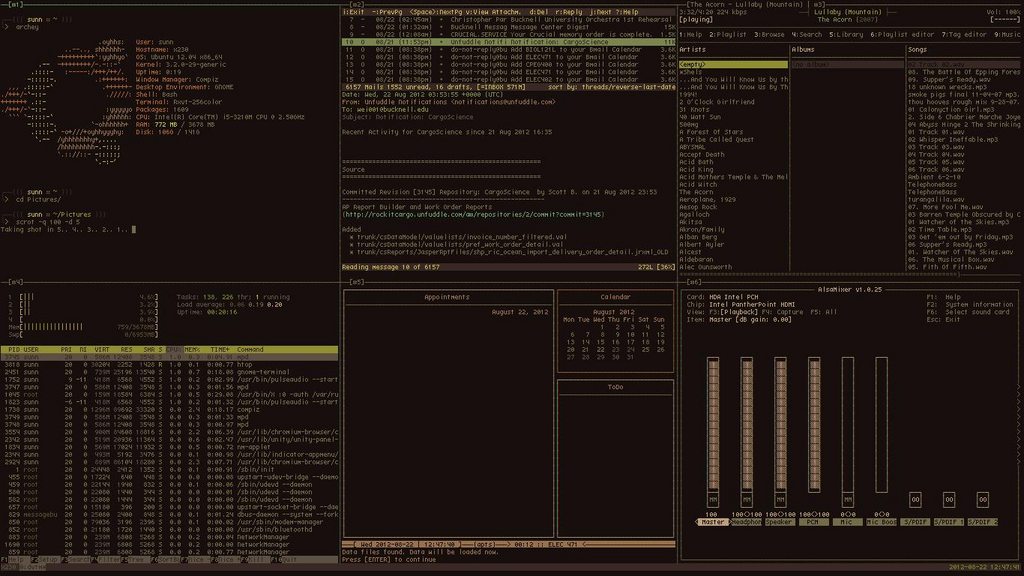Sort htop by the CPU% column header

174,350
